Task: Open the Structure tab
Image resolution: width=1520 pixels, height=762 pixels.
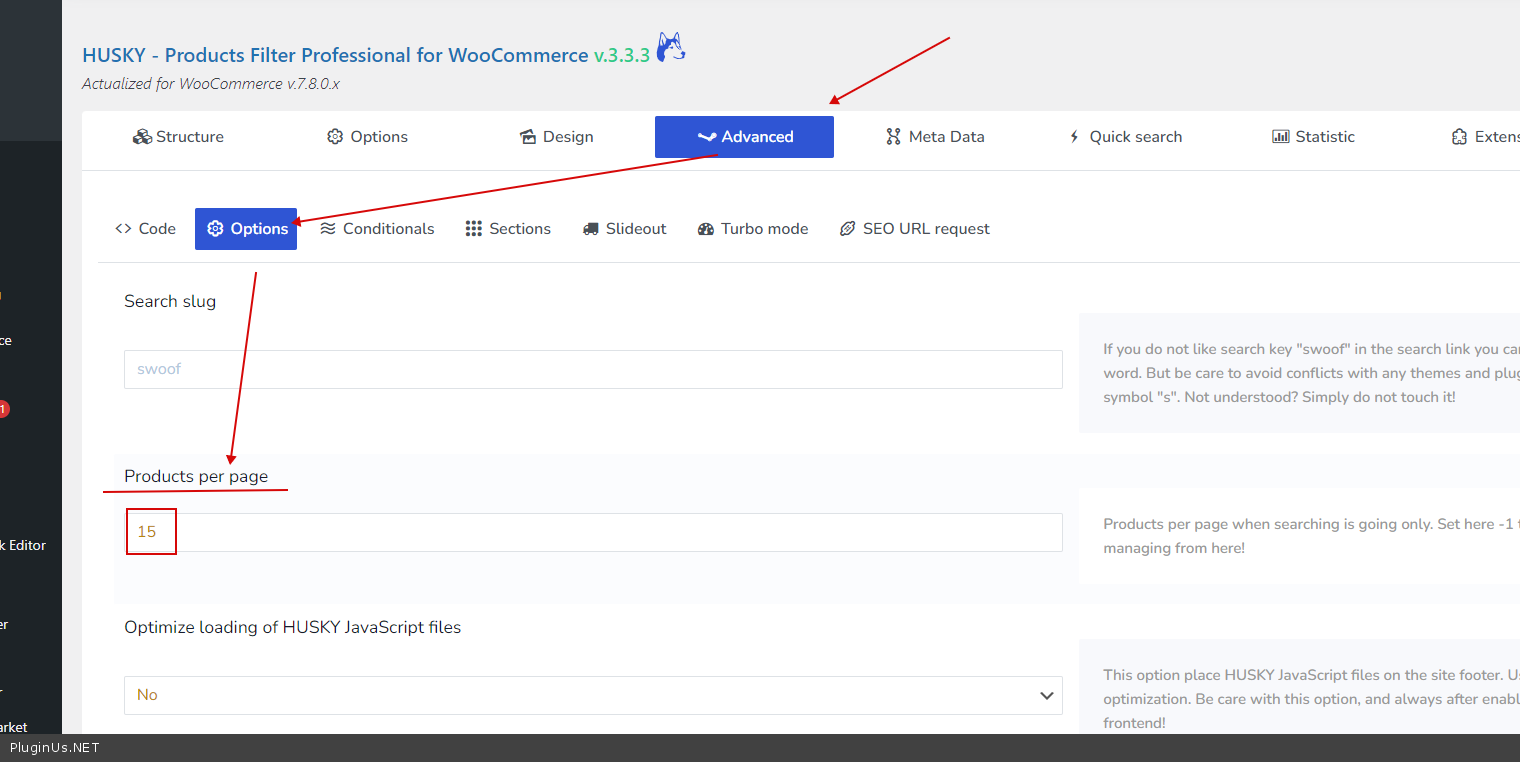Action: pos(178,137)
